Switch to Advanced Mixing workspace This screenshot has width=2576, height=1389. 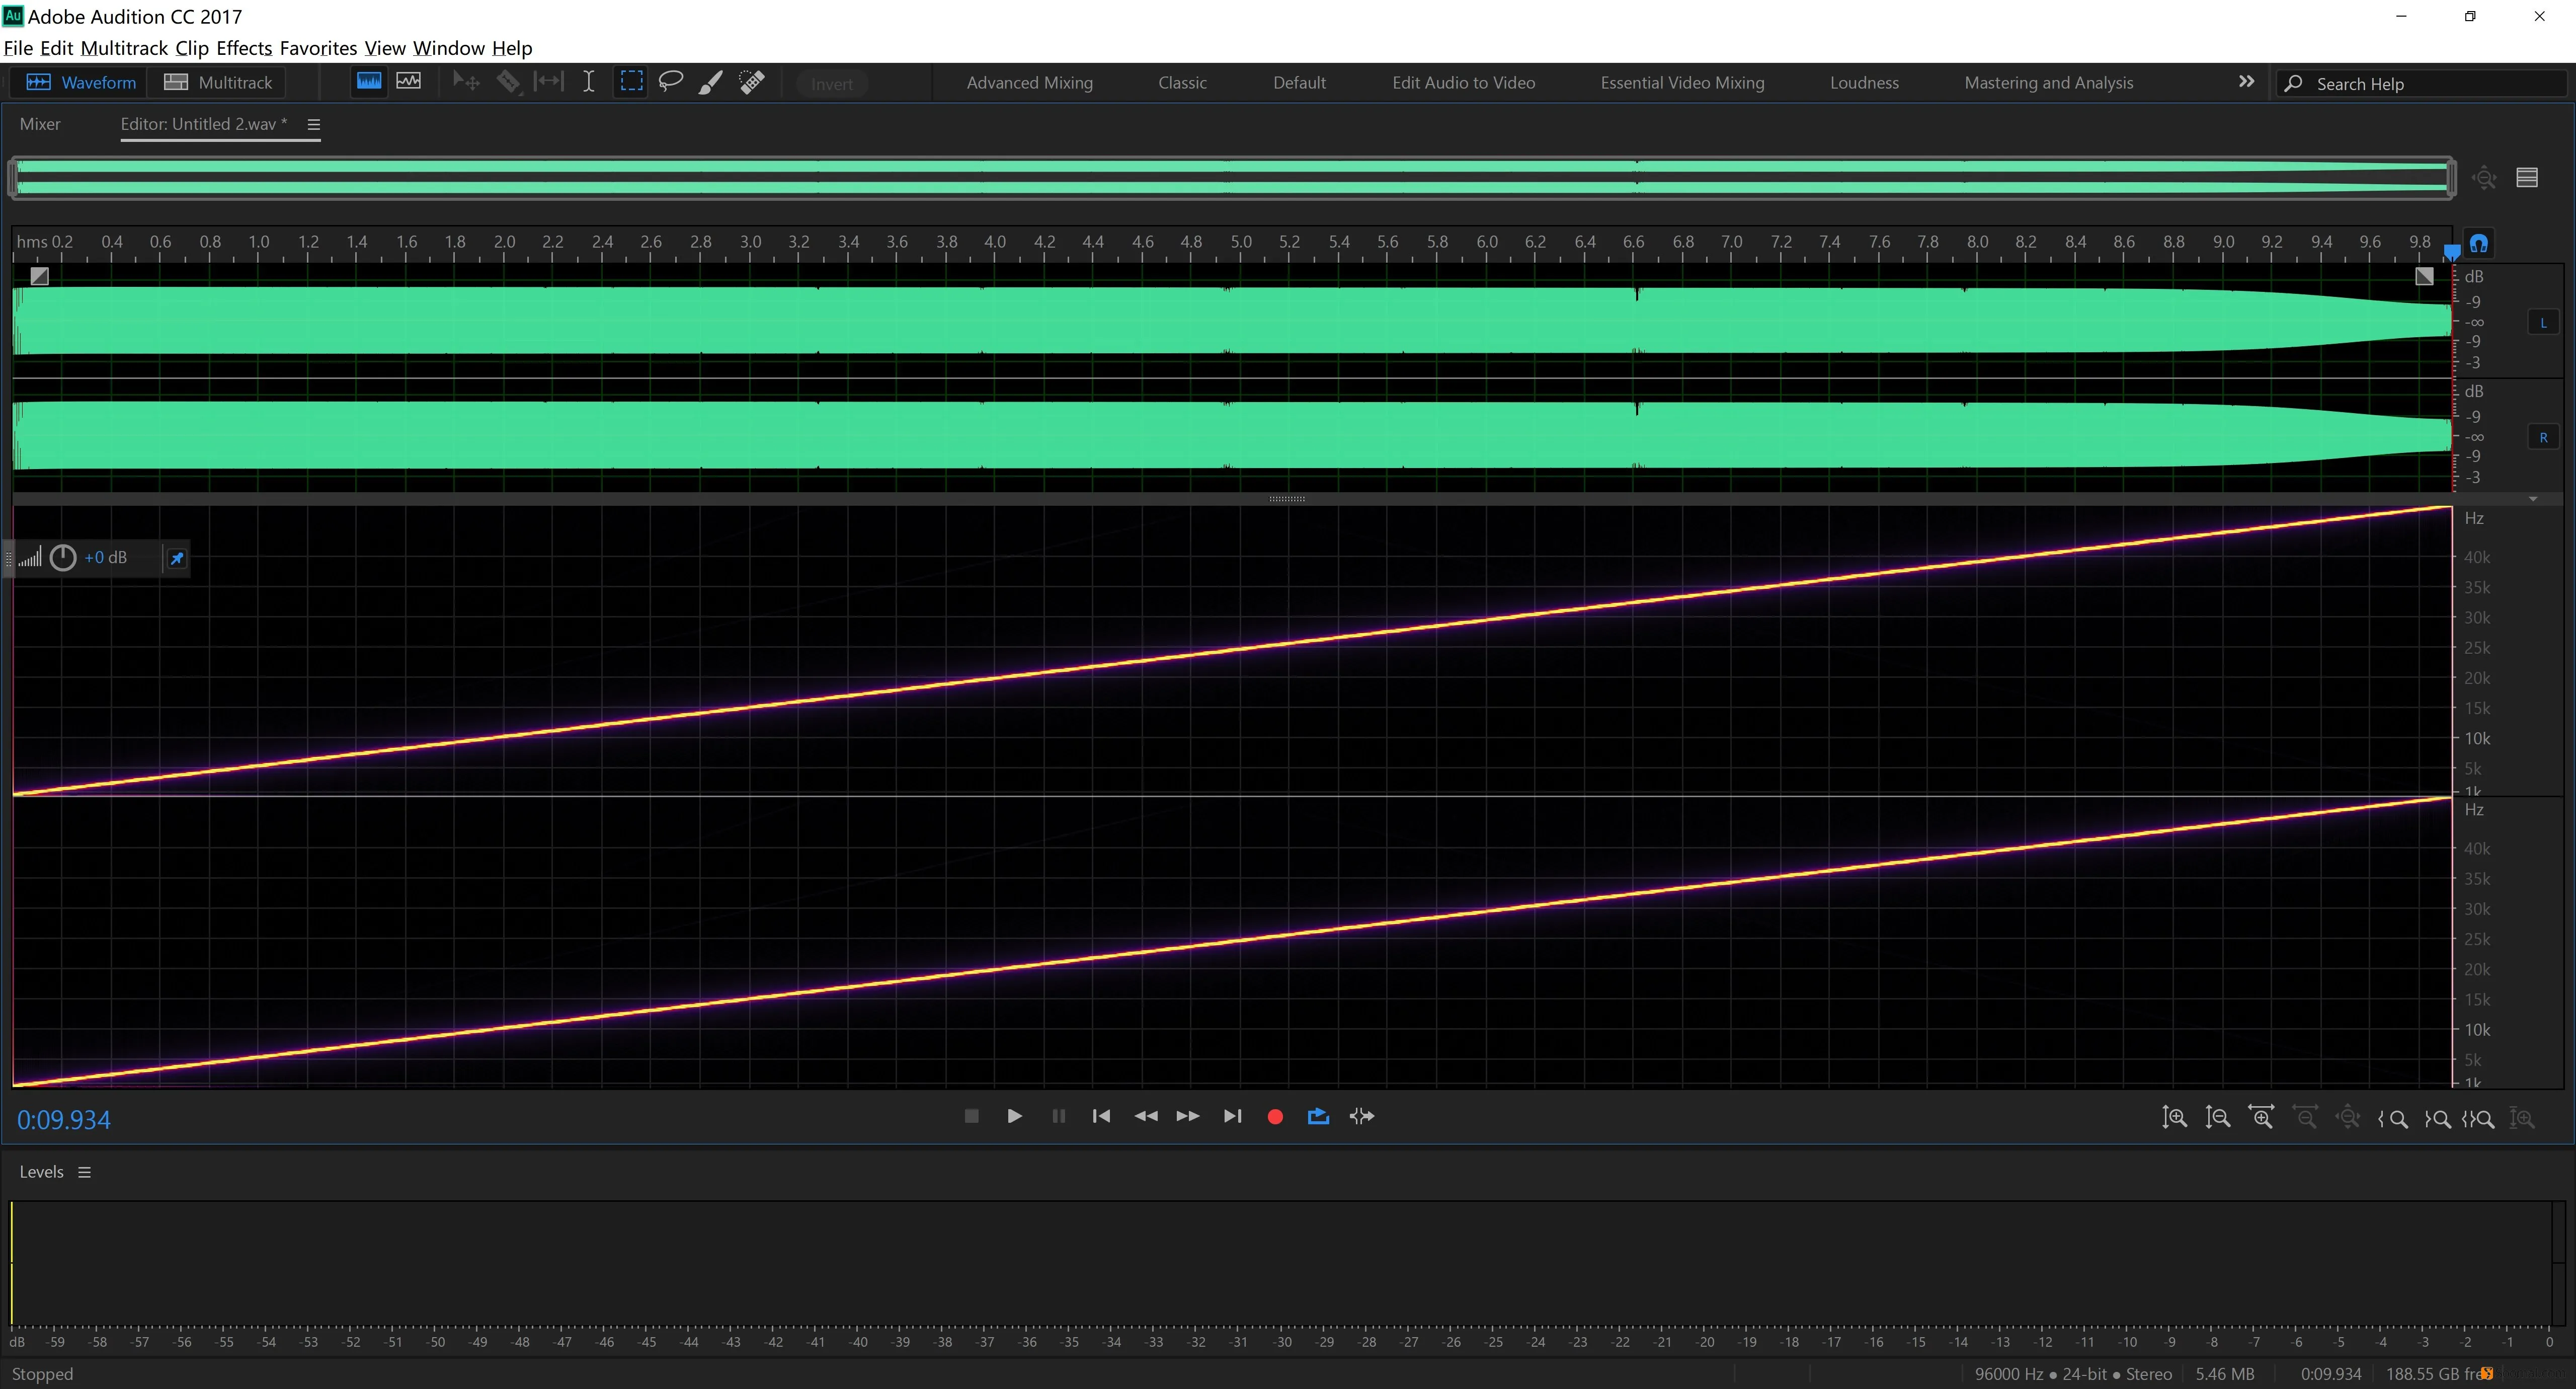coord(1029,83)
